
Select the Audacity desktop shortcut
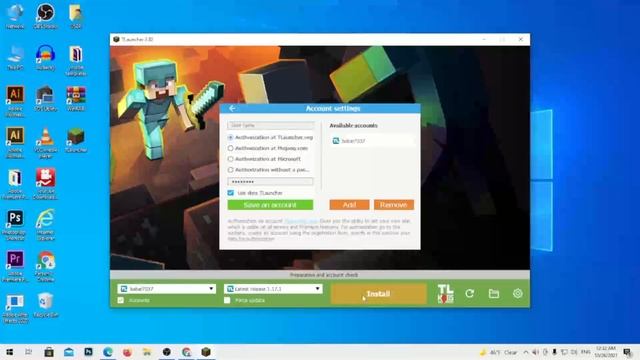click(45, 58)
